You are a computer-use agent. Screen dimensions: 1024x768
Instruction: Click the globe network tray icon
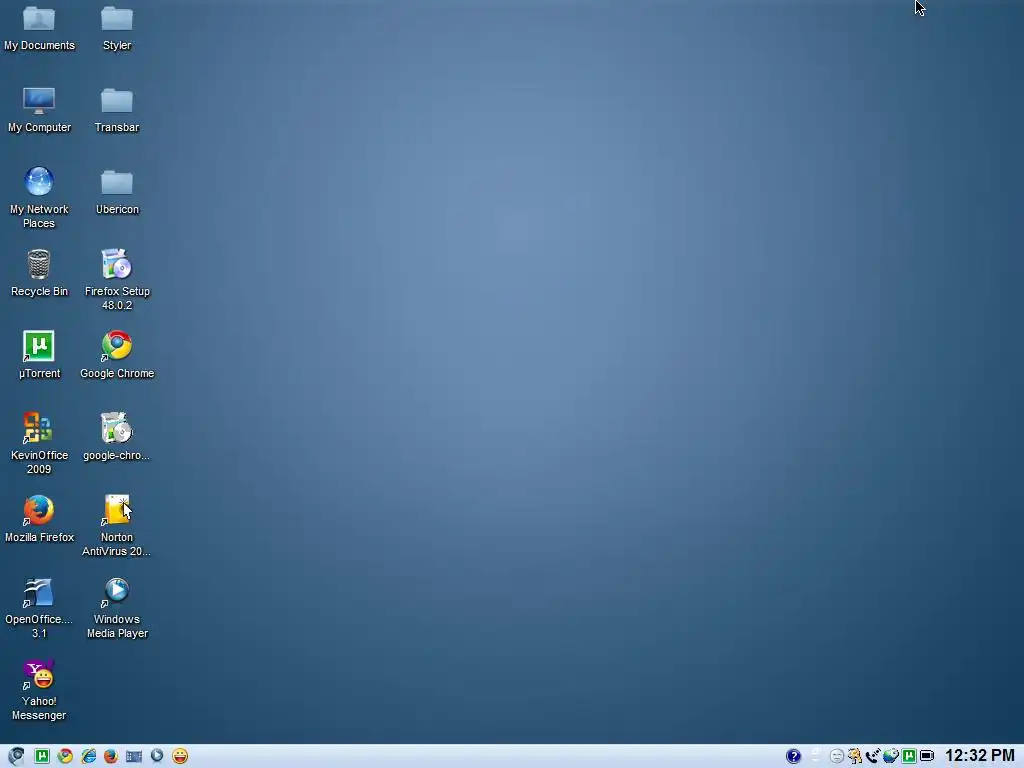pyautogui.click(x=891, y=756)
